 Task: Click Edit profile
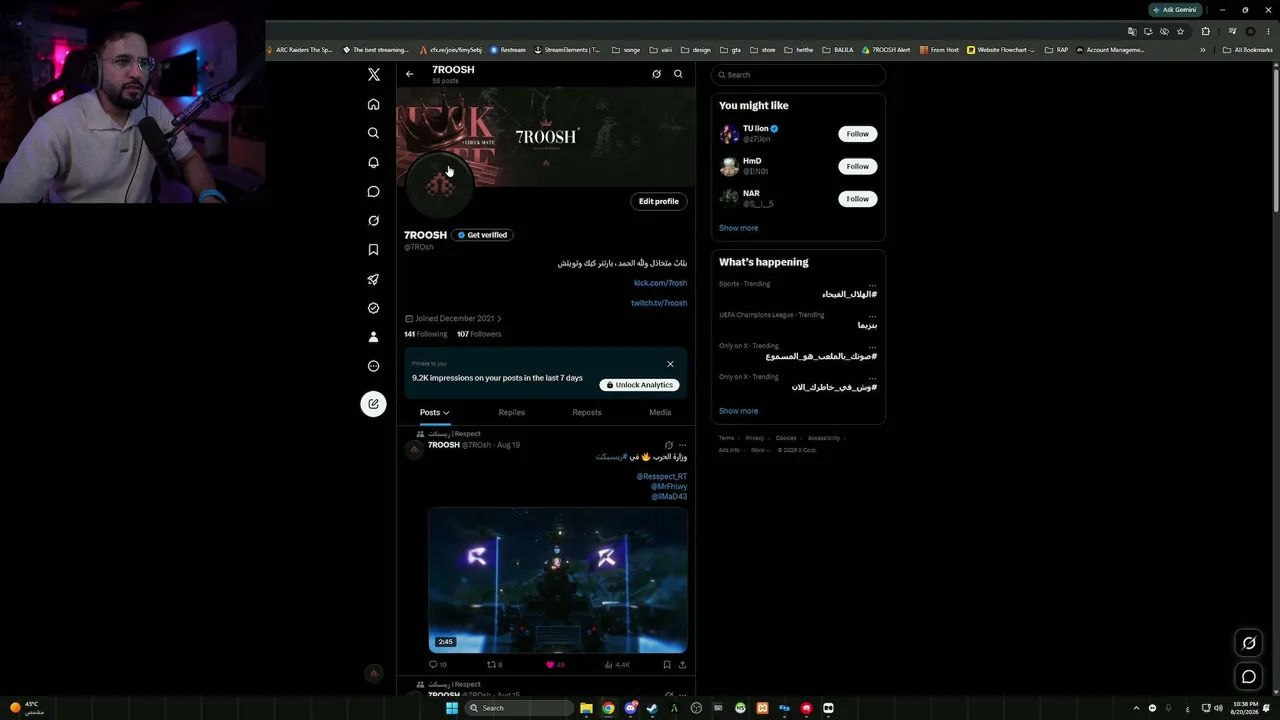(659, 201)
